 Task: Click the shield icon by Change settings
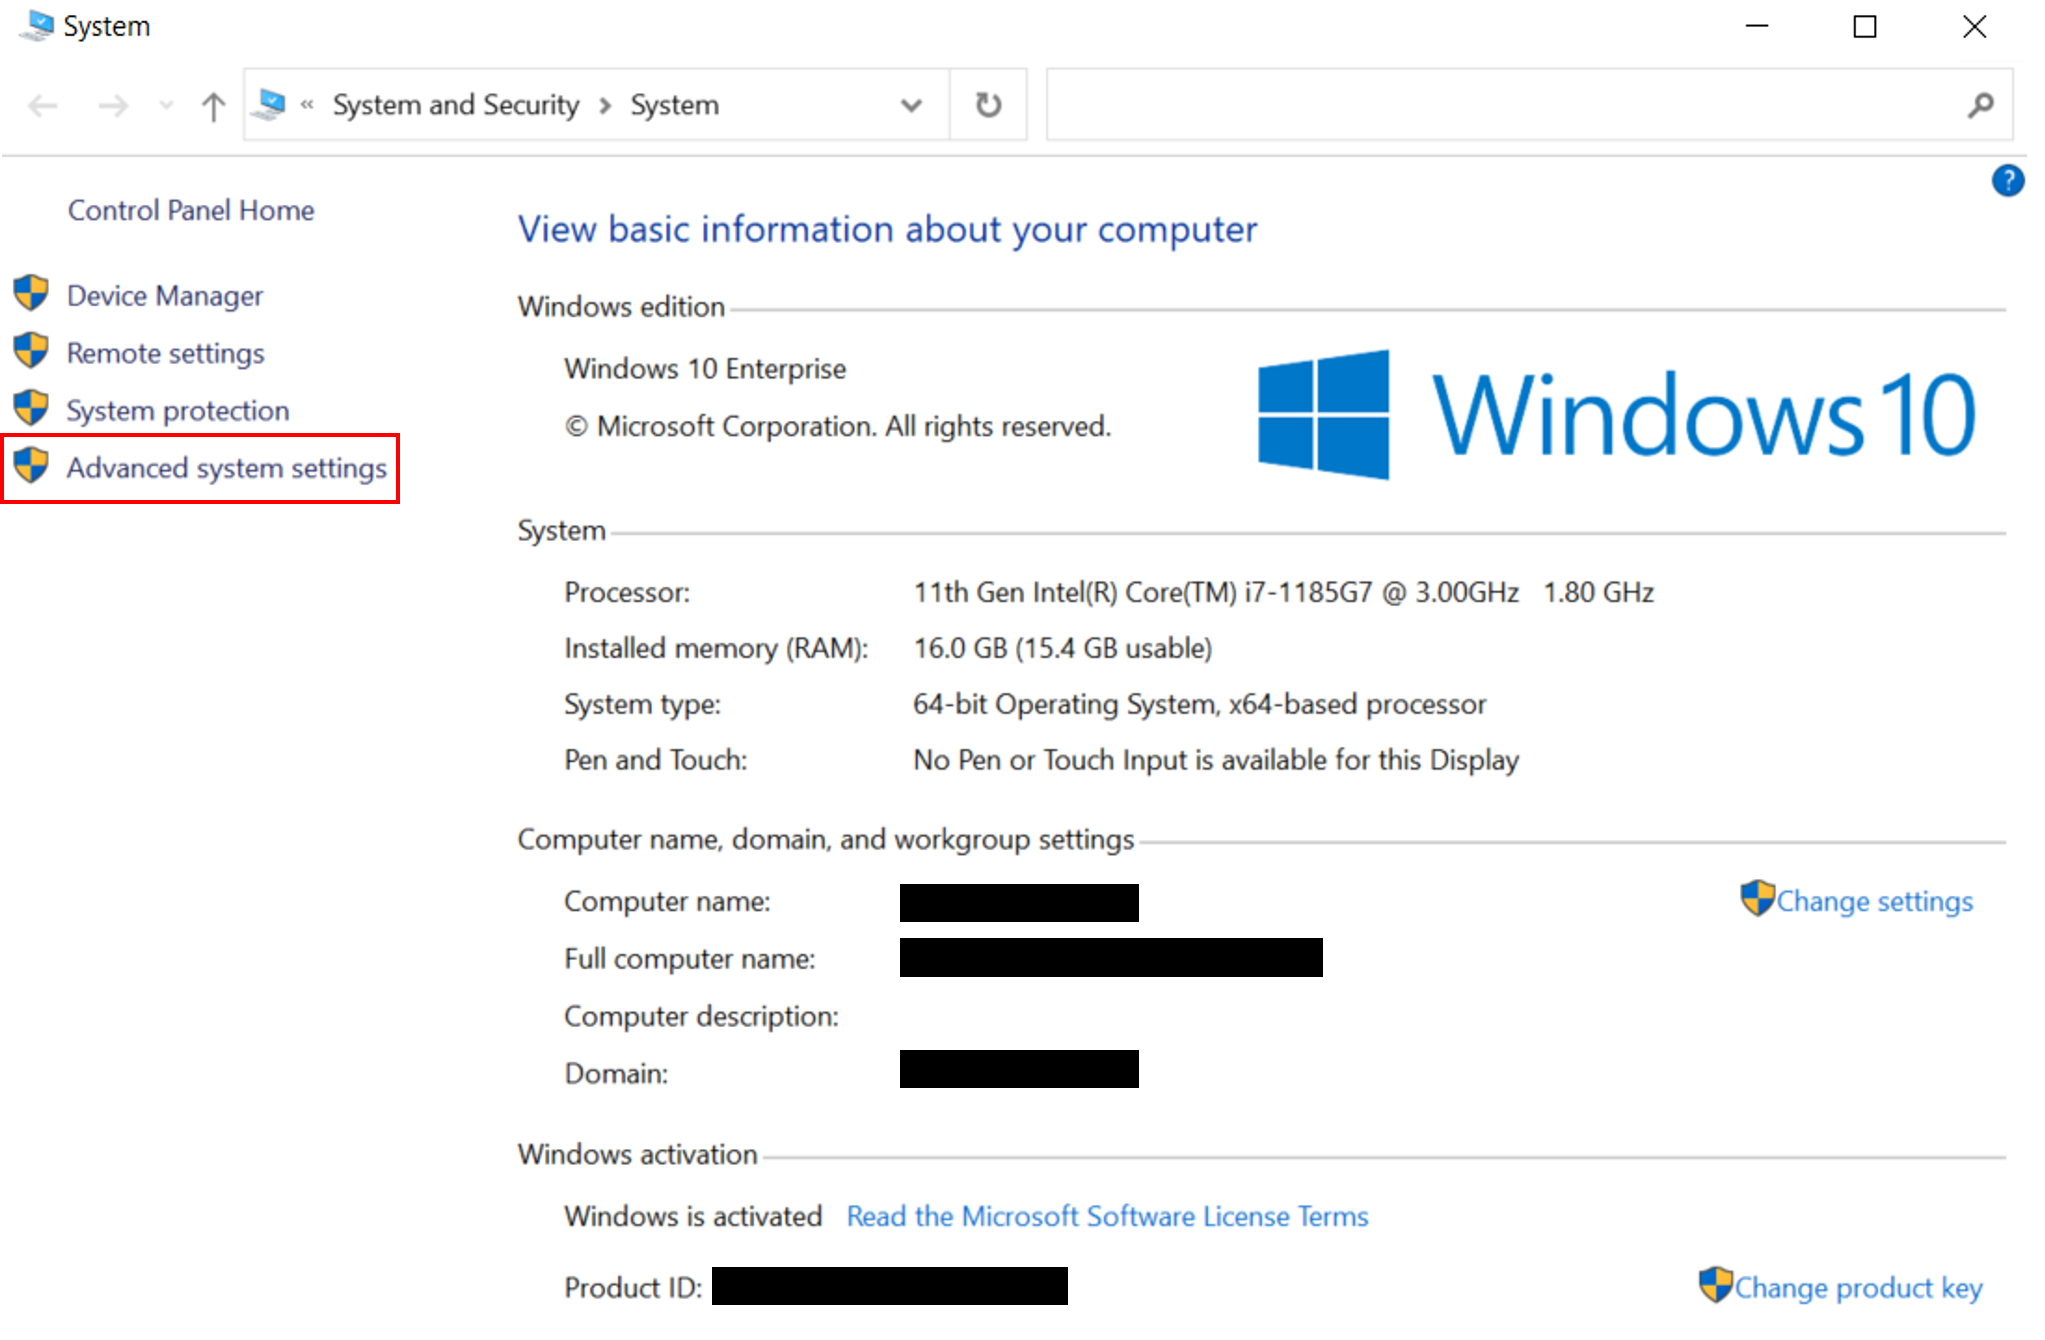1757,898
